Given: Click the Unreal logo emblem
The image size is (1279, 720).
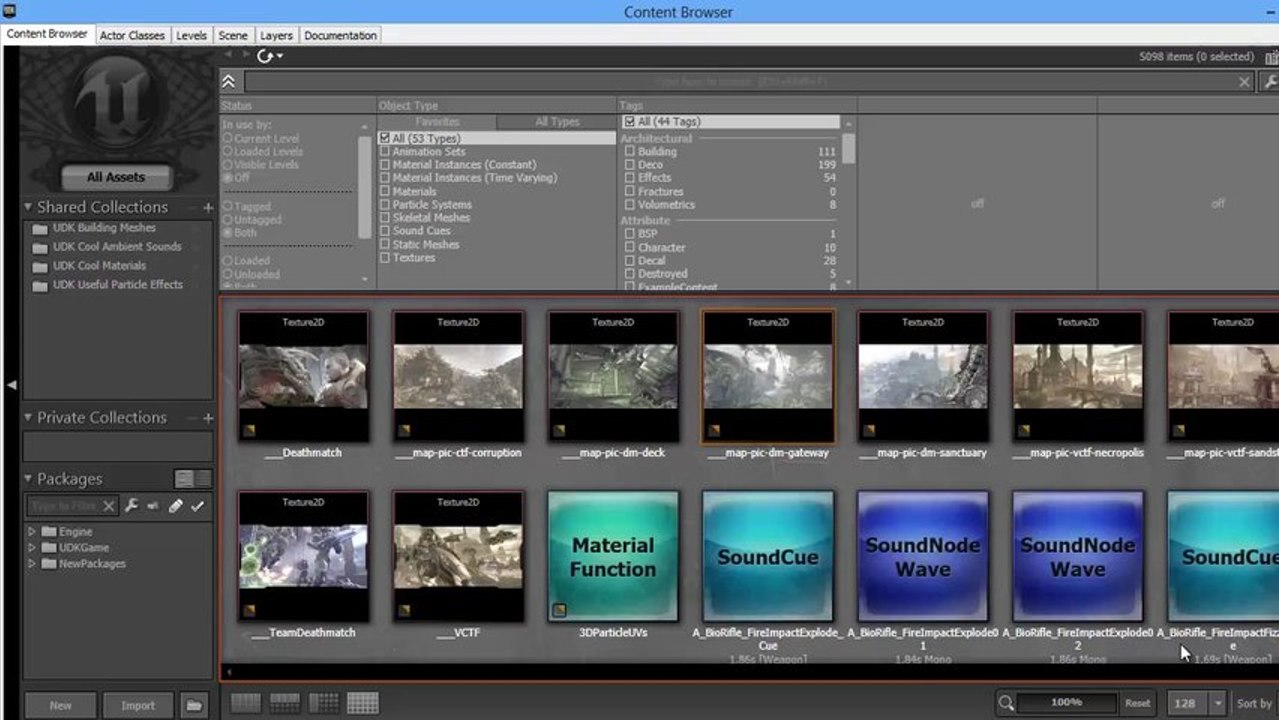Looking at the screenshot, I should tap(116, 106).
